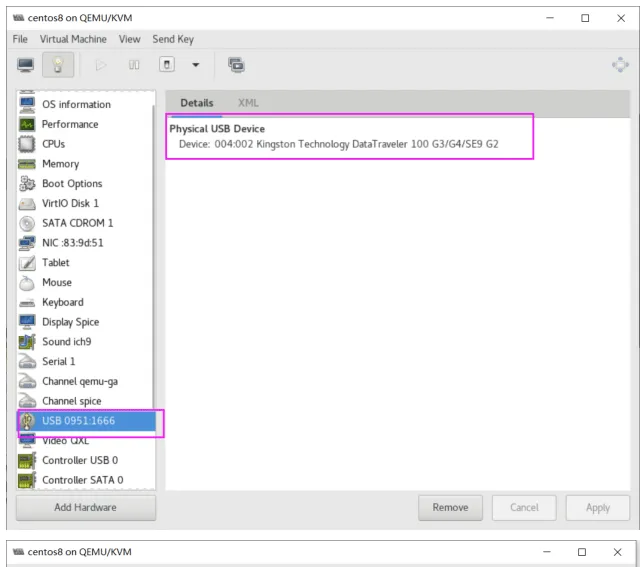Click the Remove button
Viewport: 642px width, 567px height.
(x=450, y=508)
